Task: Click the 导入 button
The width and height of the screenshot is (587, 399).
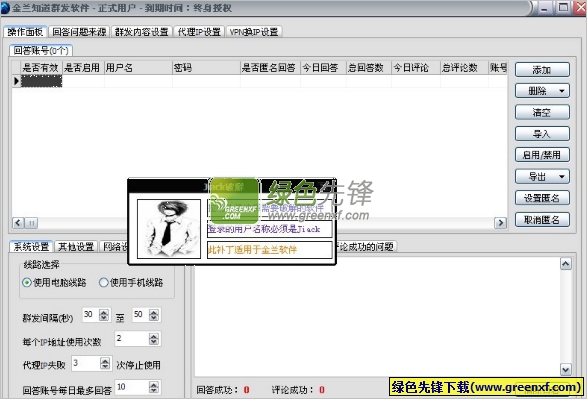Action: (542, 134)
